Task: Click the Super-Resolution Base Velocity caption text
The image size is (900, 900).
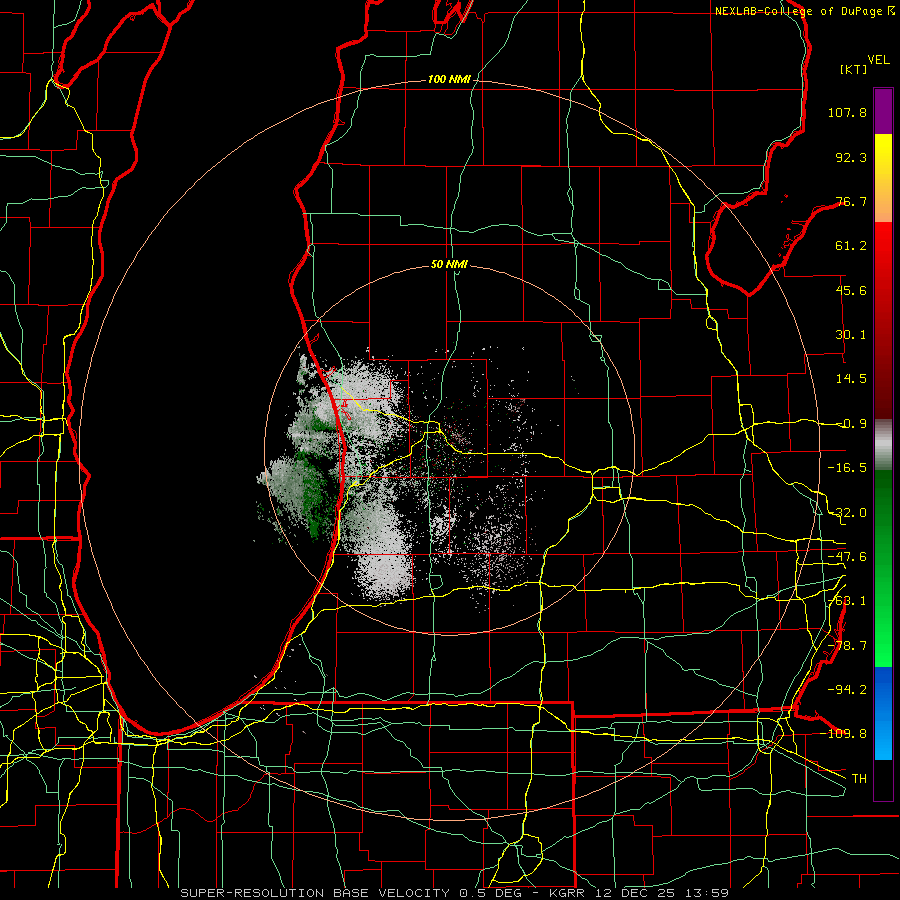Action: [455, 893]
